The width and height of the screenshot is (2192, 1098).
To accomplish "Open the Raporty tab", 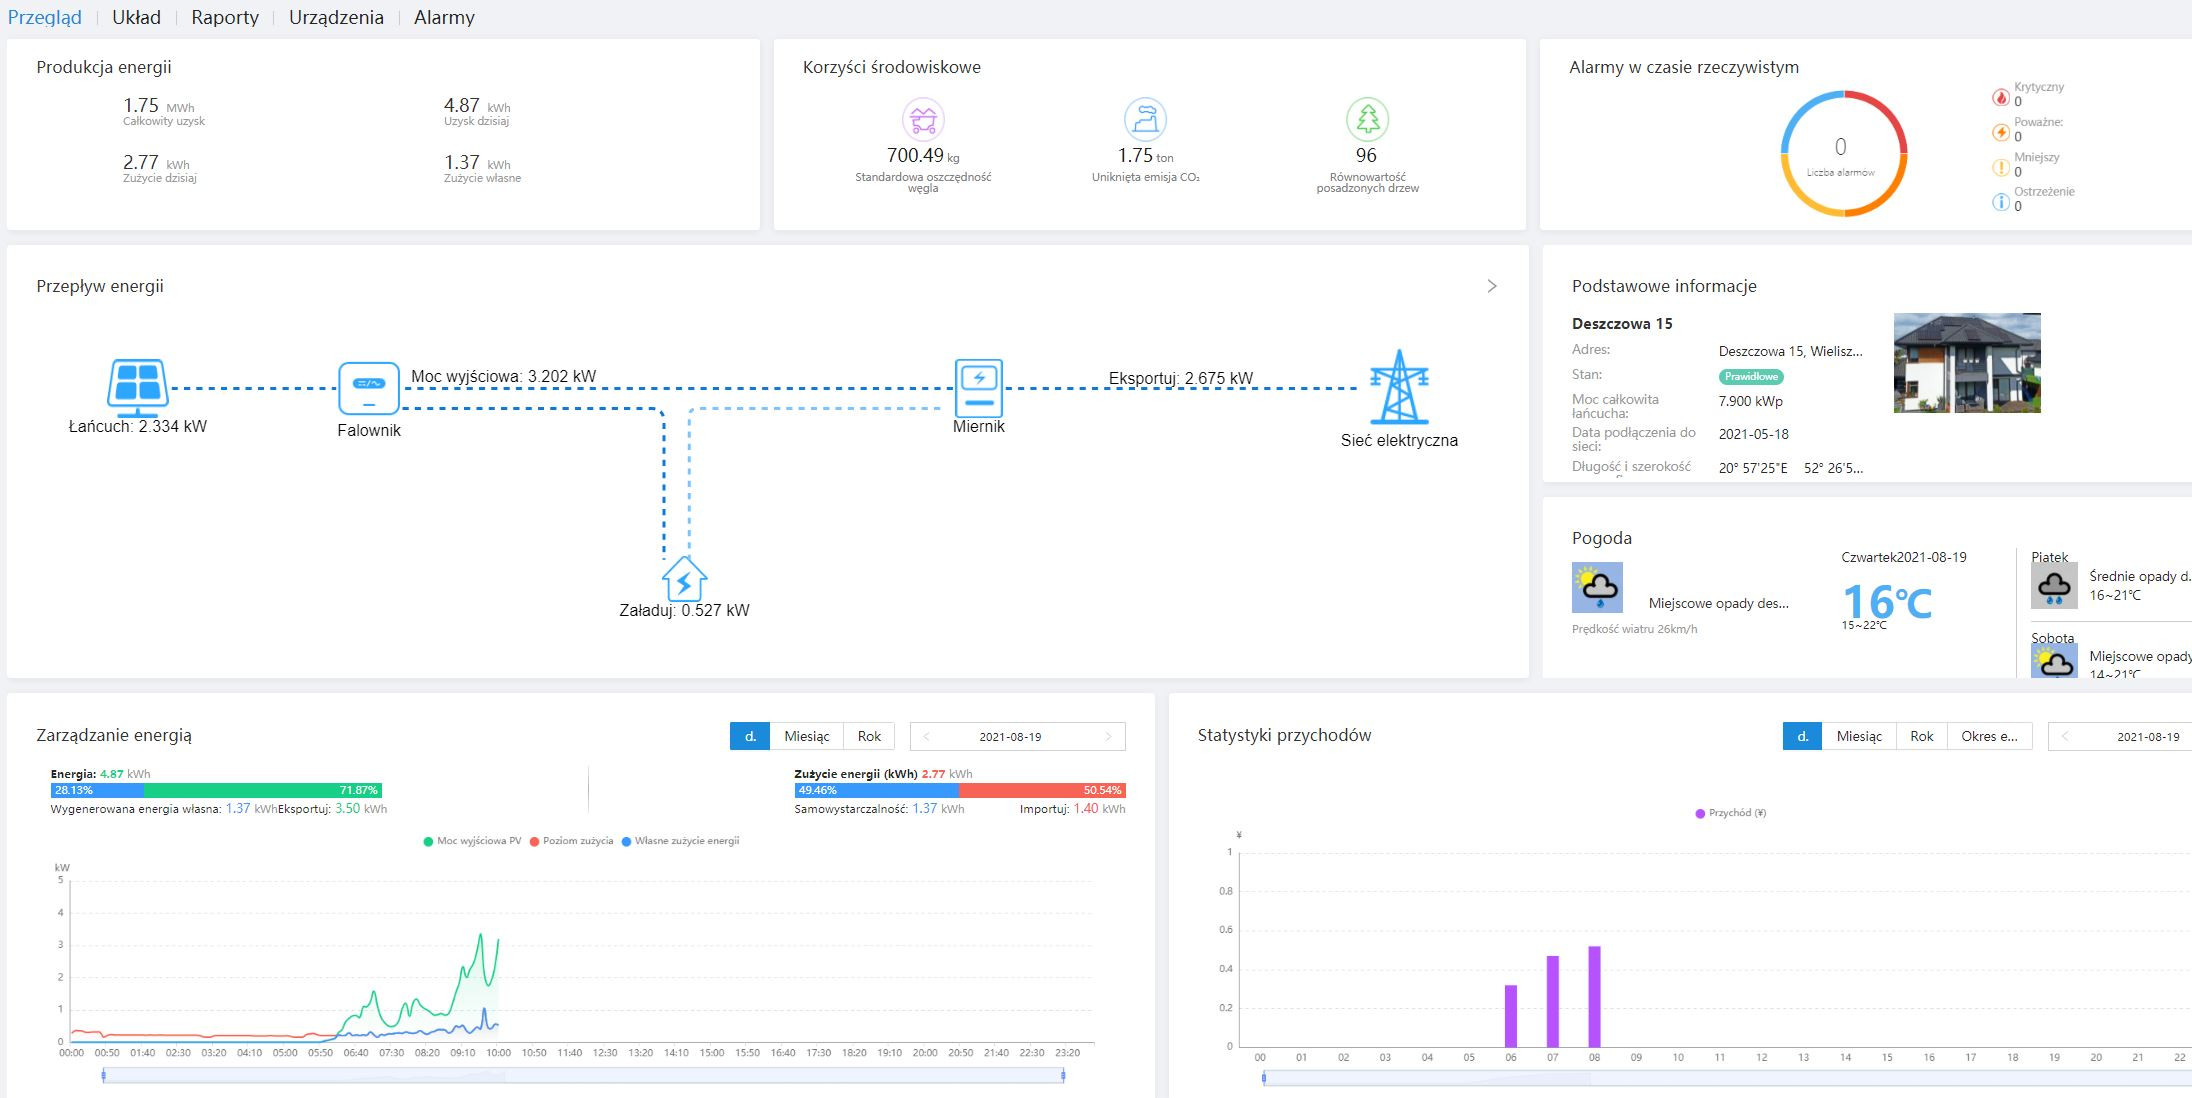I will point(225,17).
